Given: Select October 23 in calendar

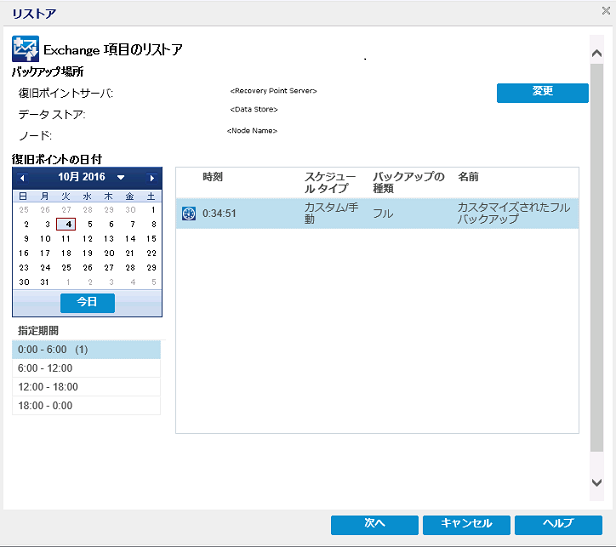Looking at the screenshot, I should coord(24,268).
